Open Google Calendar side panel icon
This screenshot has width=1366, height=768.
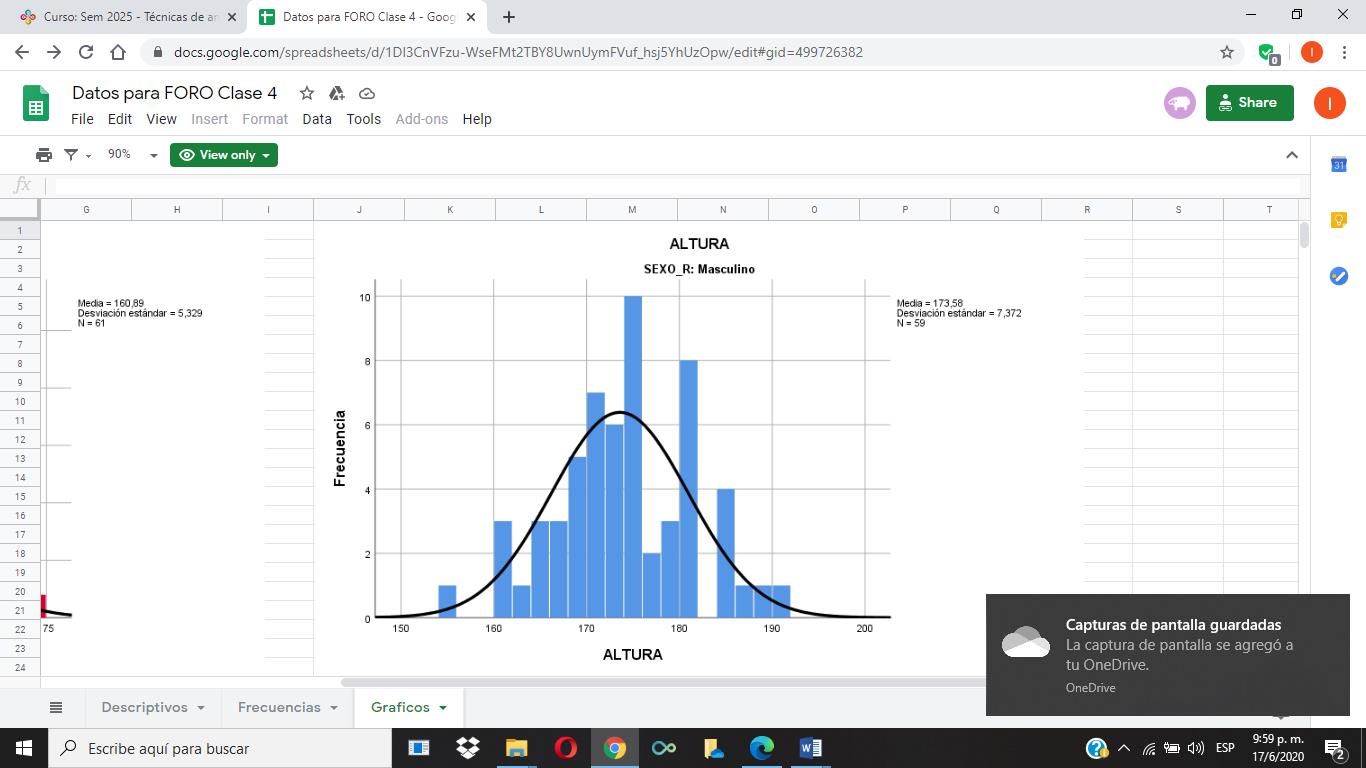(x=1338, y=165)
